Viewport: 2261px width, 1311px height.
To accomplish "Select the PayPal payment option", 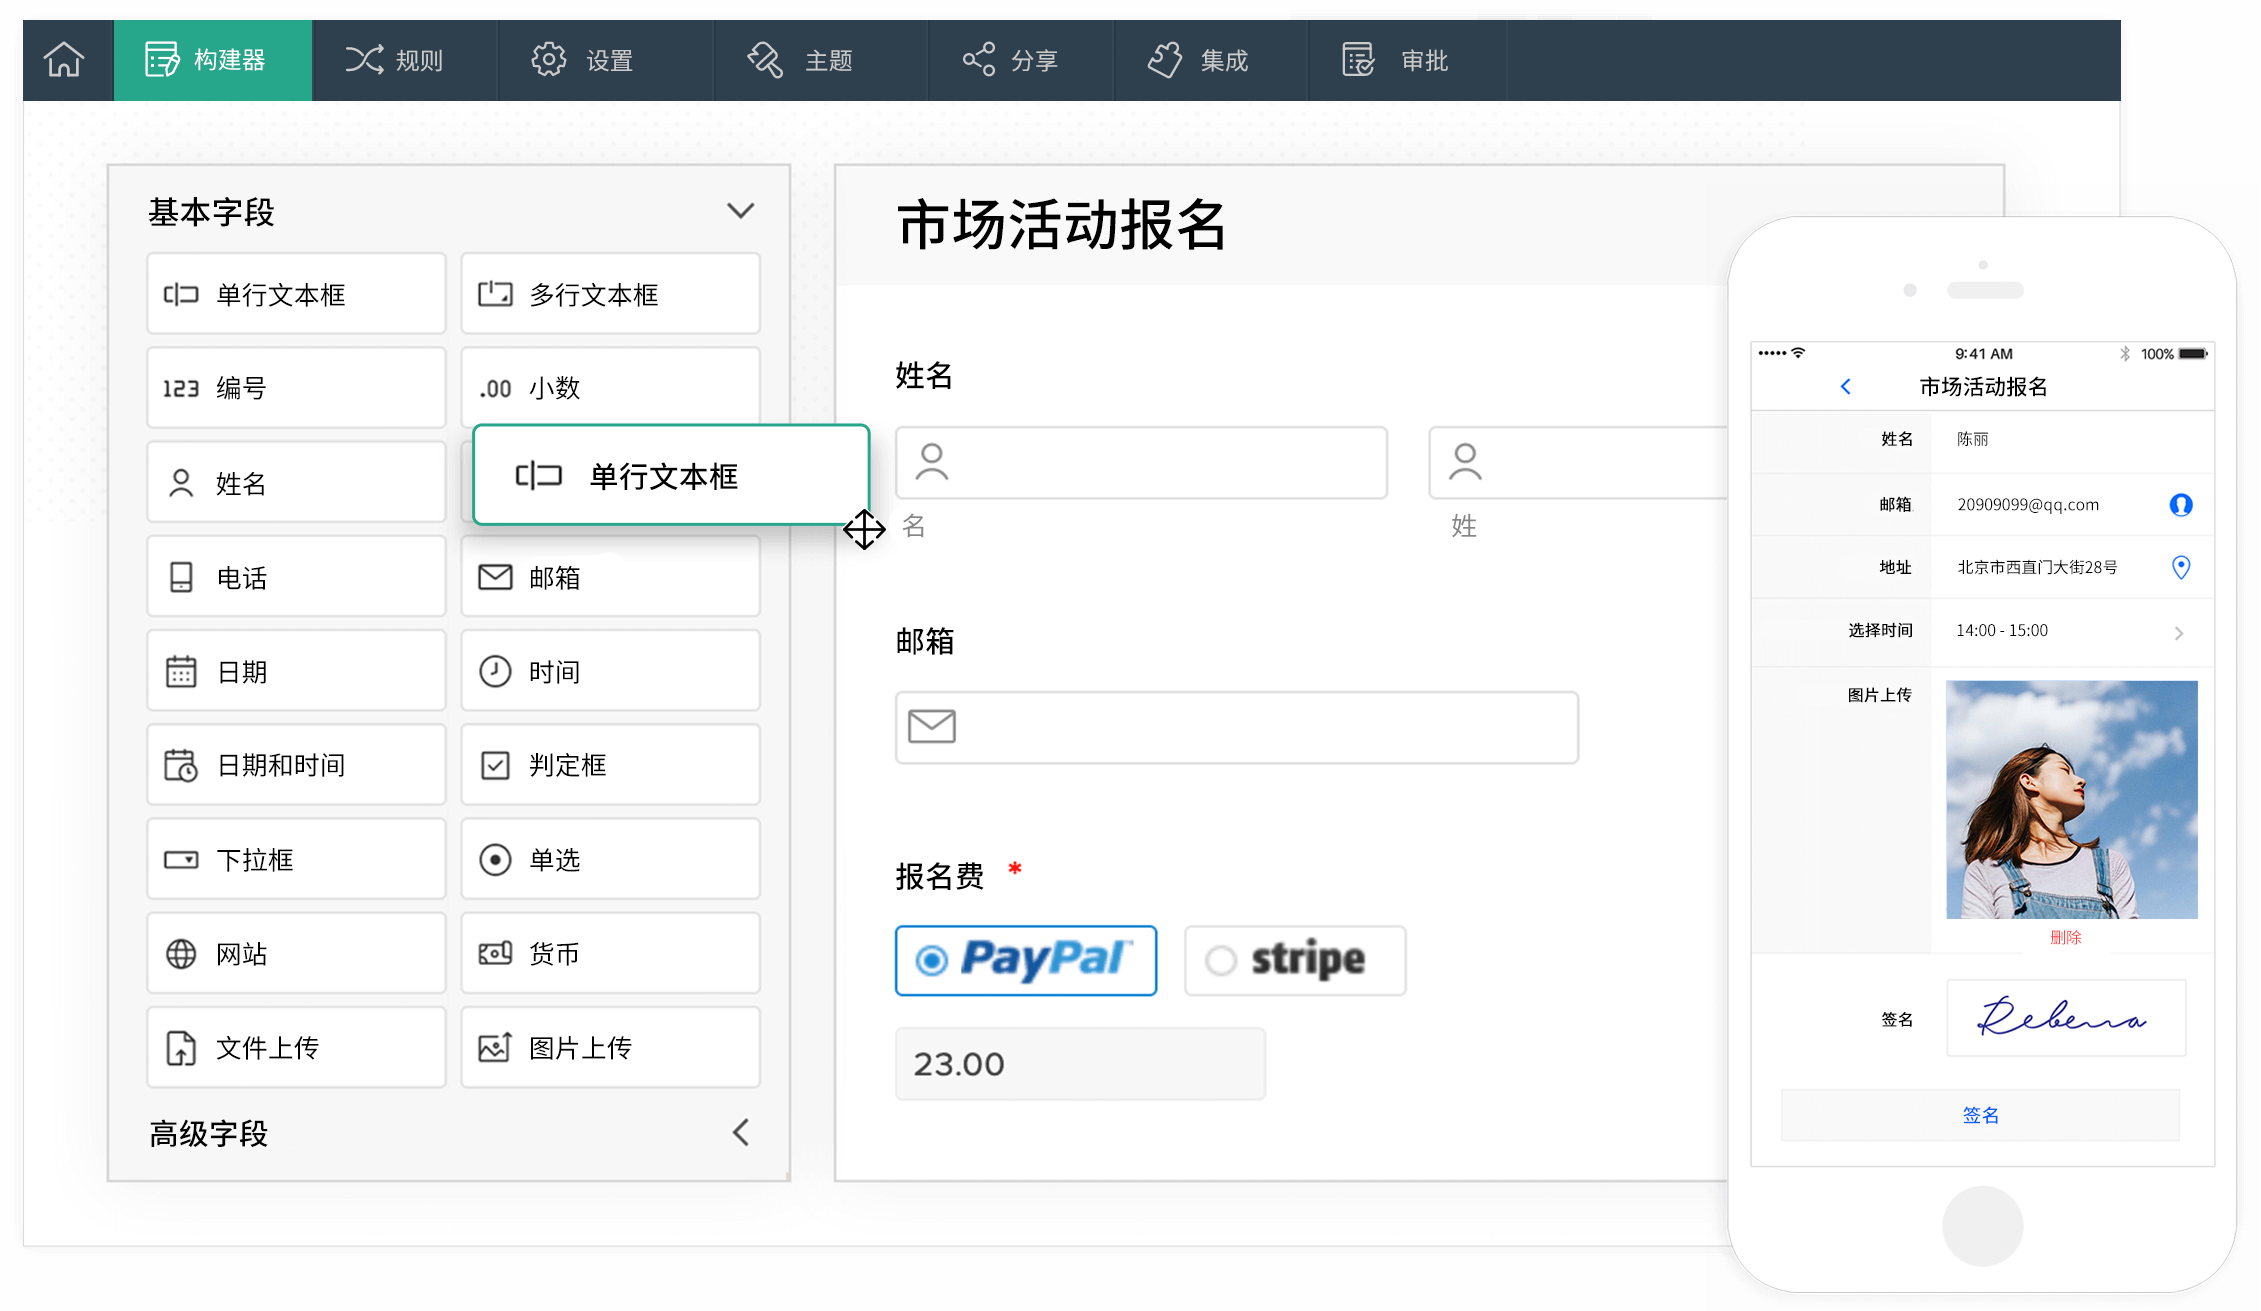I will tap(1025, 960).
